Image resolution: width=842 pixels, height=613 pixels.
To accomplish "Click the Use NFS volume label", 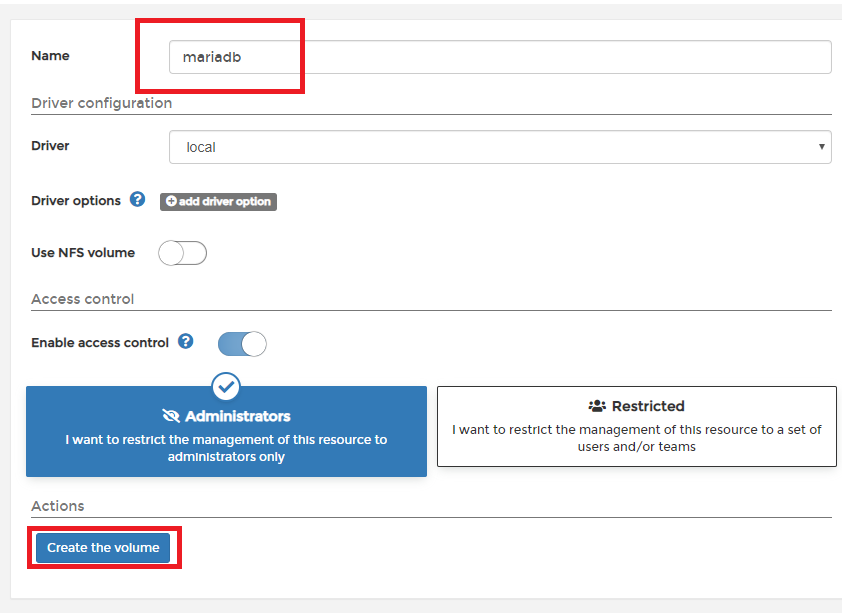I will coord(83,253).
